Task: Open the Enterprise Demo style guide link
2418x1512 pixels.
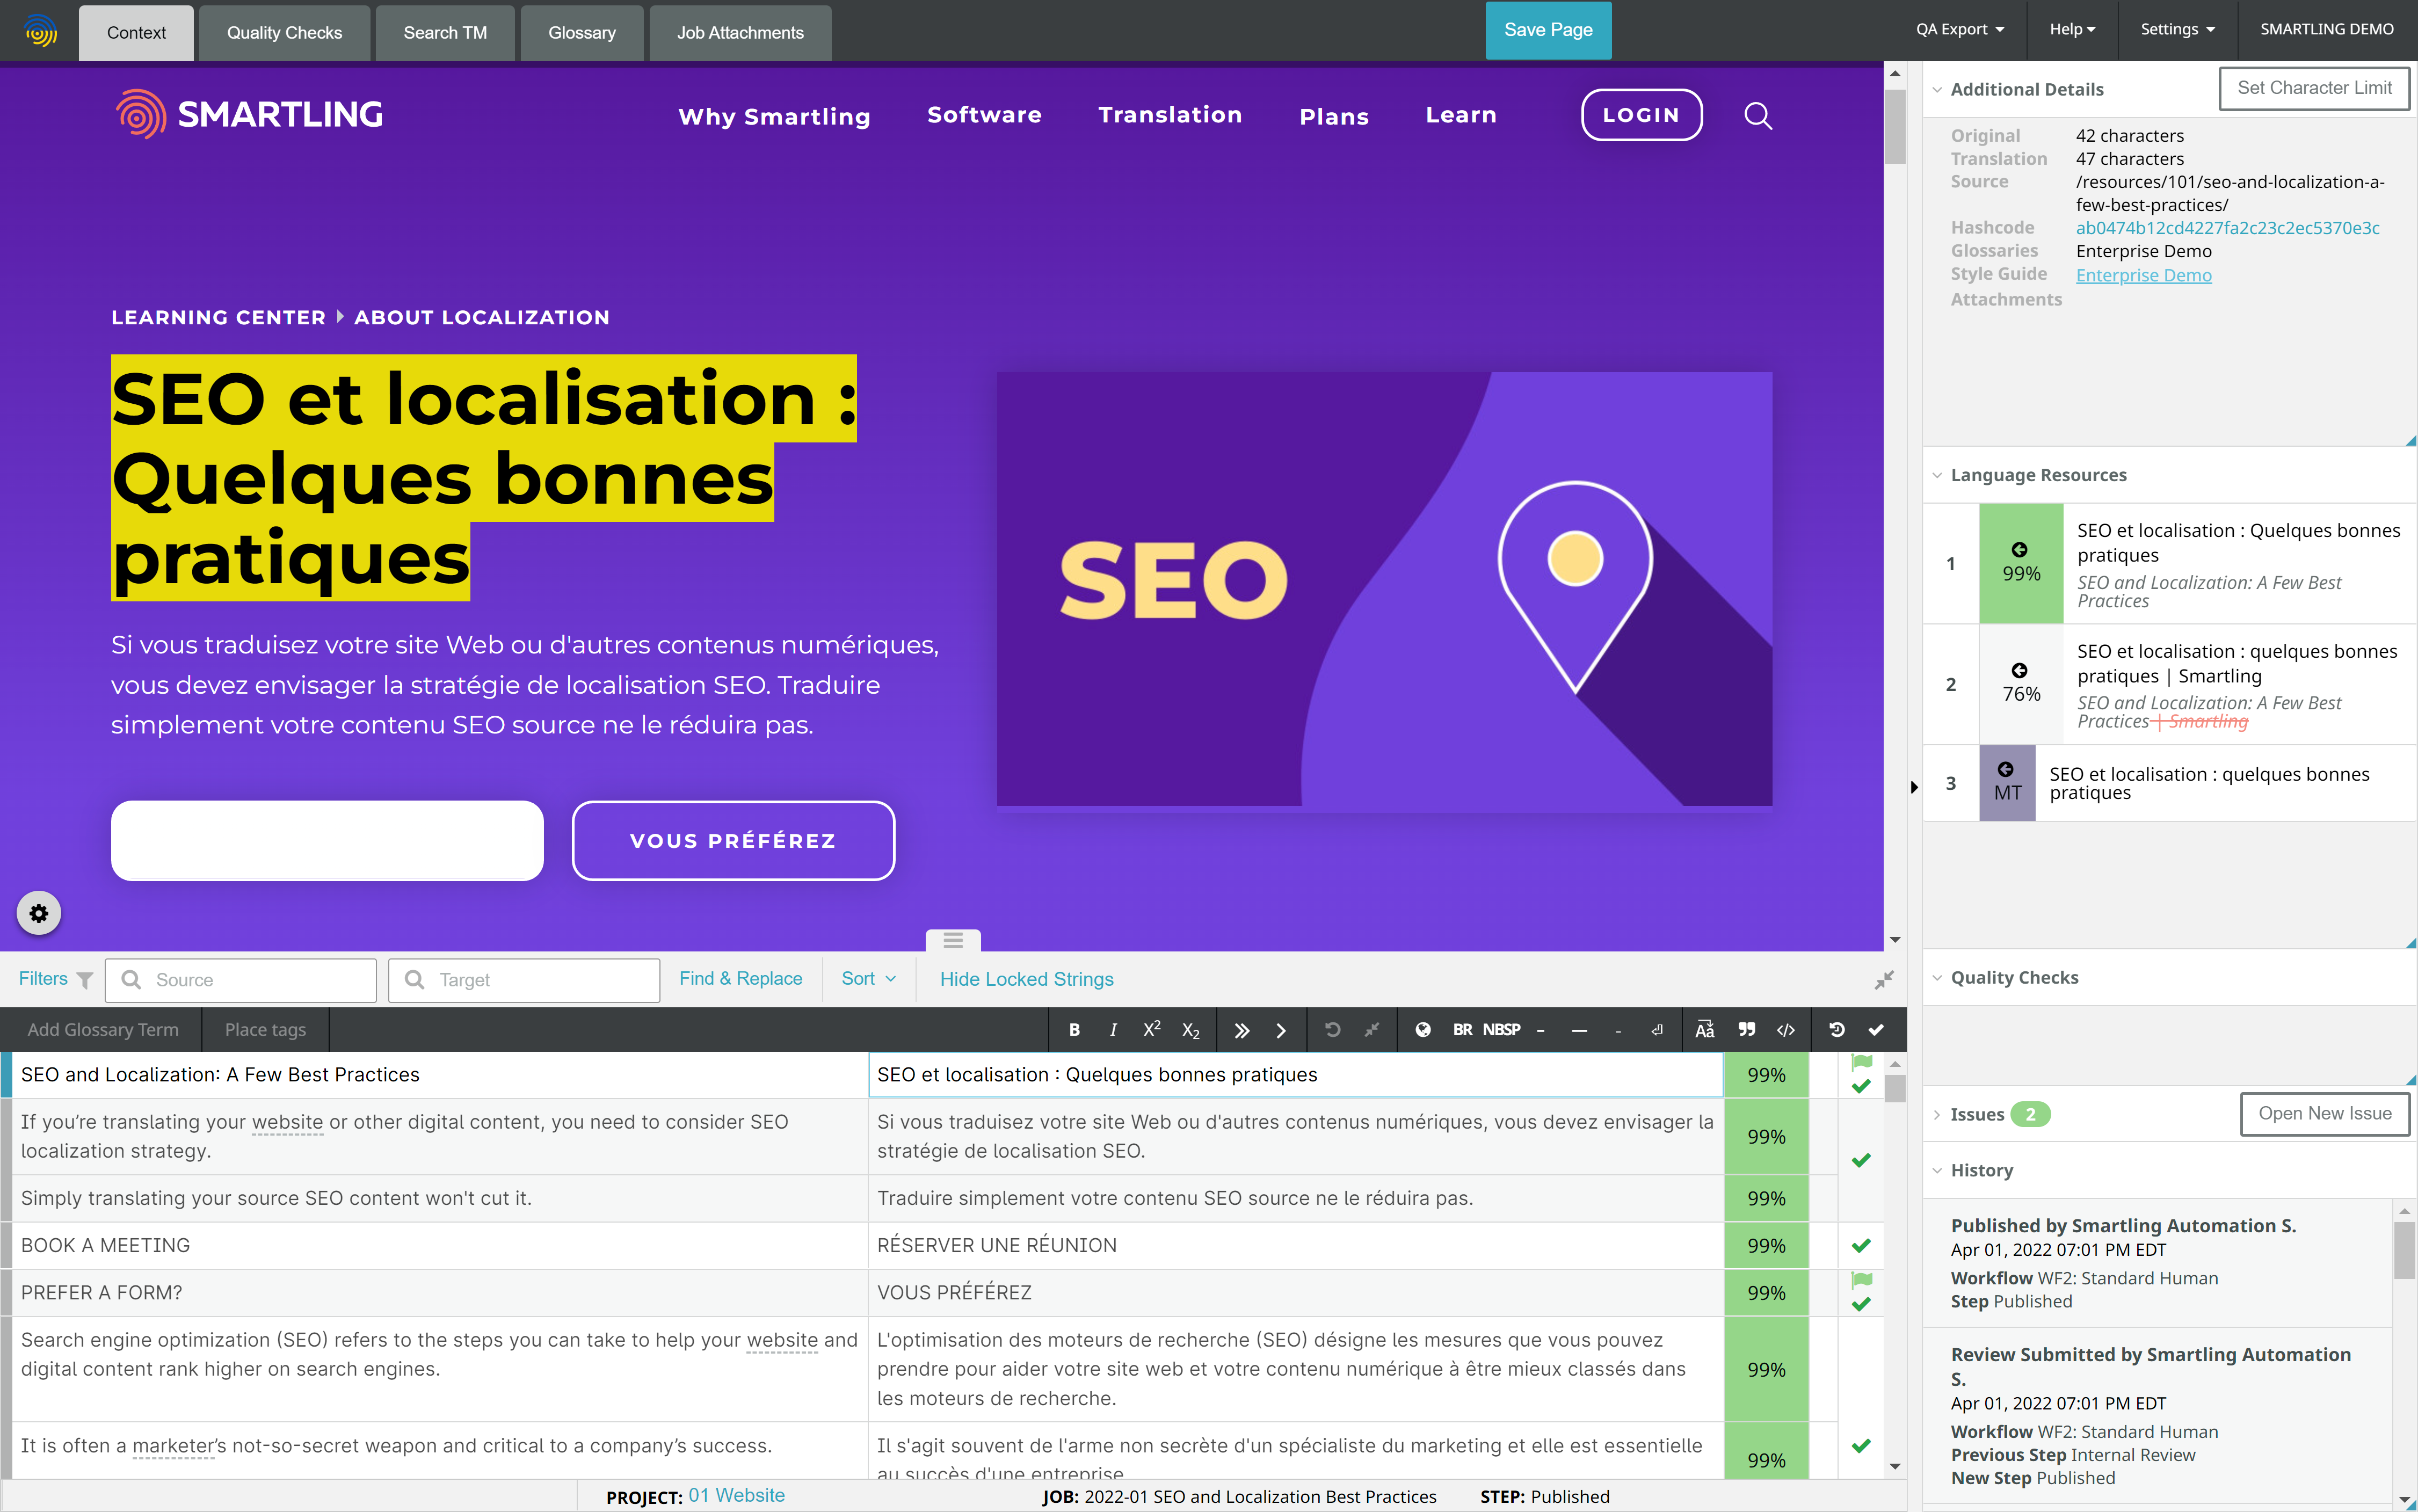Action: (x=2143, y=275)
